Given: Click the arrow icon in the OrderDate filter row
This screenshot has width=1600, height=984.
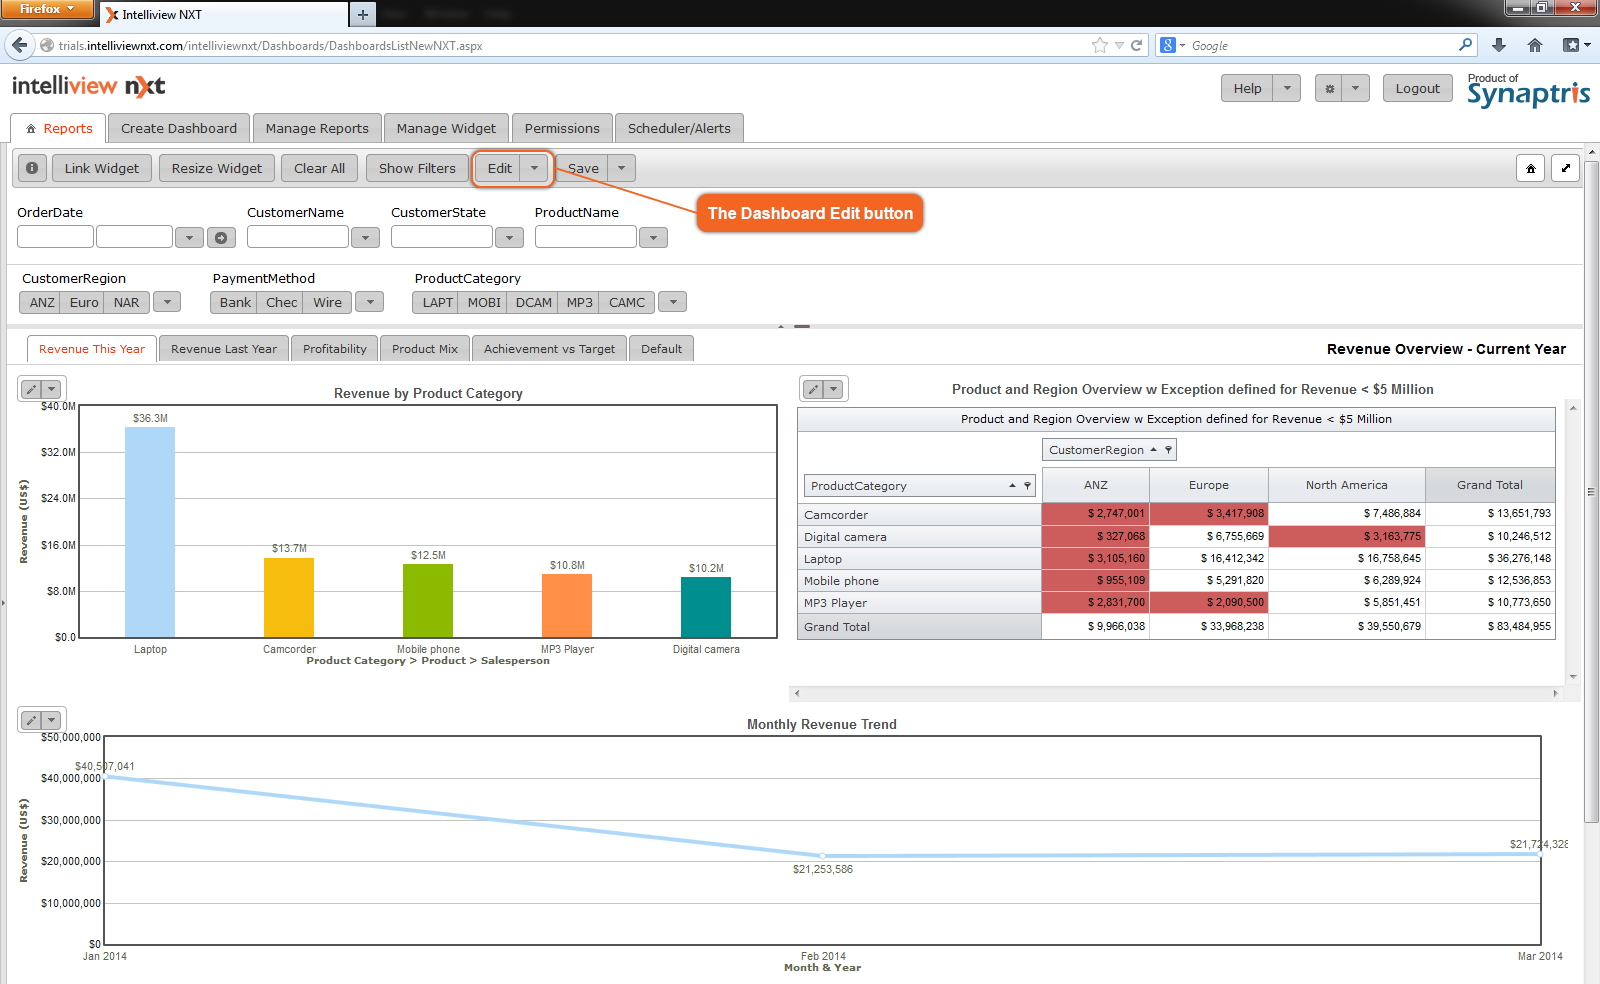Looking at the screenshot, I should (221, 237).
